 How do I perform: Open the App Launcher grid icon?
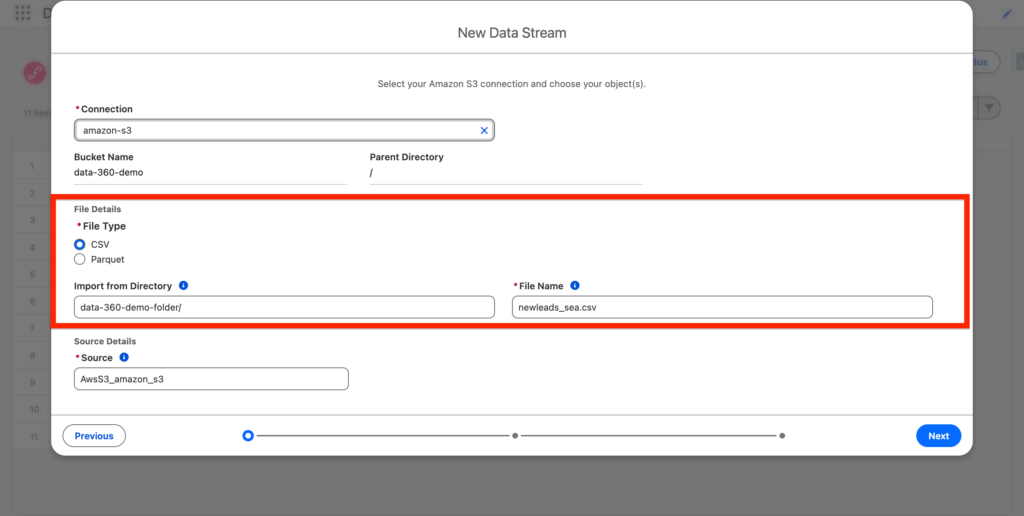coord(22,14)
